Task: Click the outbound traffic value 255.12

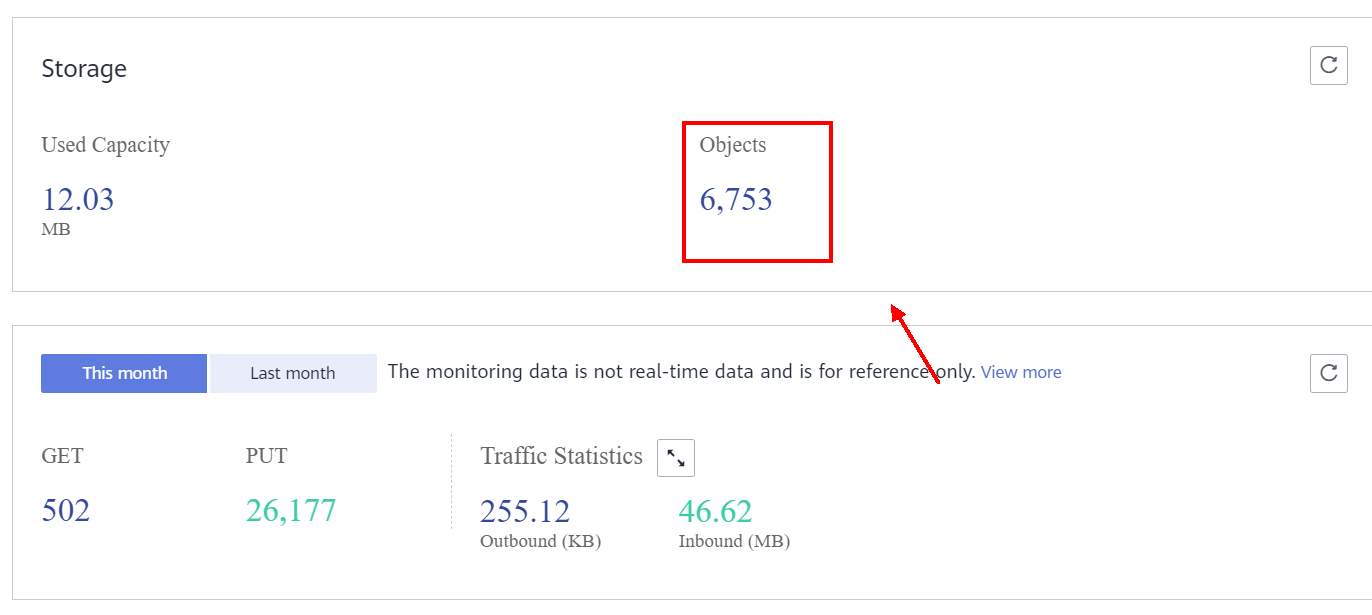Action: pyautogui.click(x=525, y=512)
